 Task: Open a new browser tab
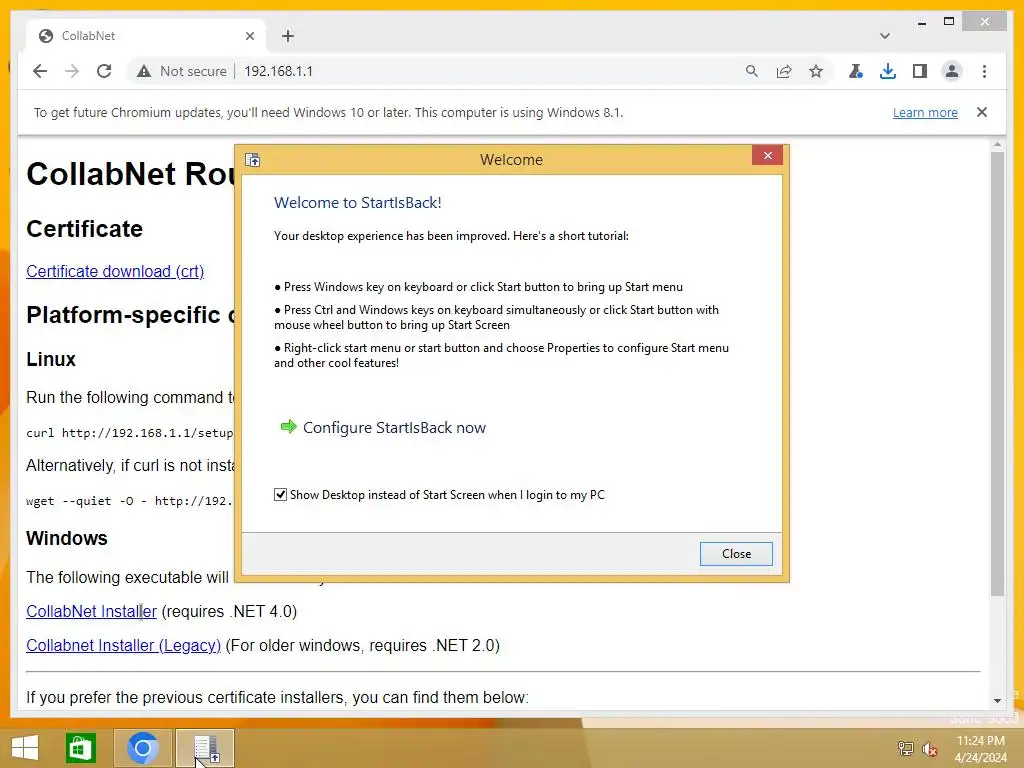tap(288, 36)
